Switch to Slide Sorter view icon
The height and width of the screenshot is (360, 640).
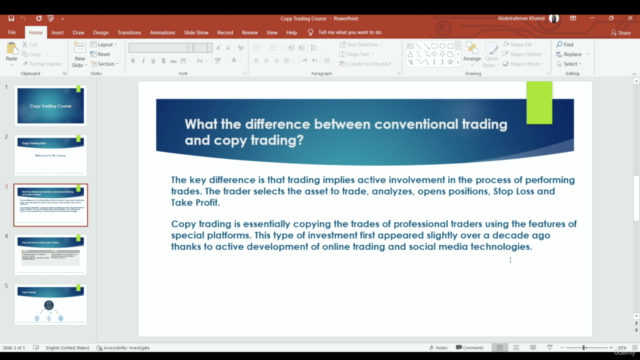pos(516,348)
